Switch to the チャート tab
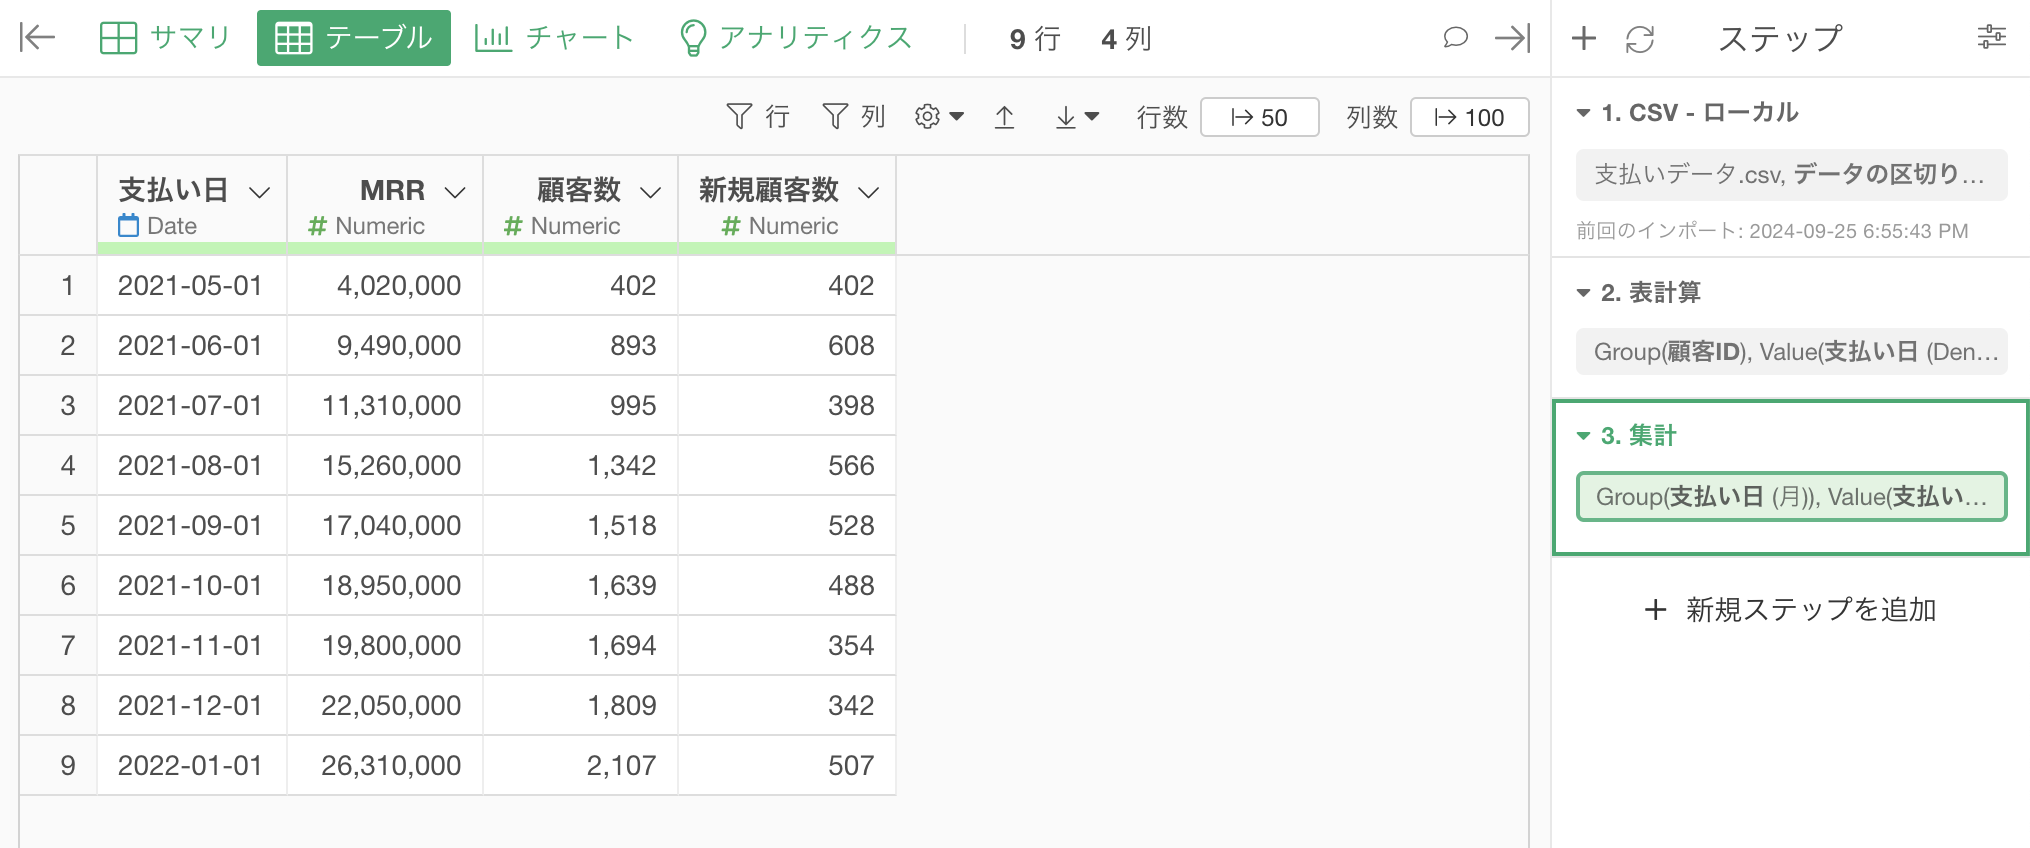The height and width of the screenshot is (848, 2030). (x=554, y=38)
